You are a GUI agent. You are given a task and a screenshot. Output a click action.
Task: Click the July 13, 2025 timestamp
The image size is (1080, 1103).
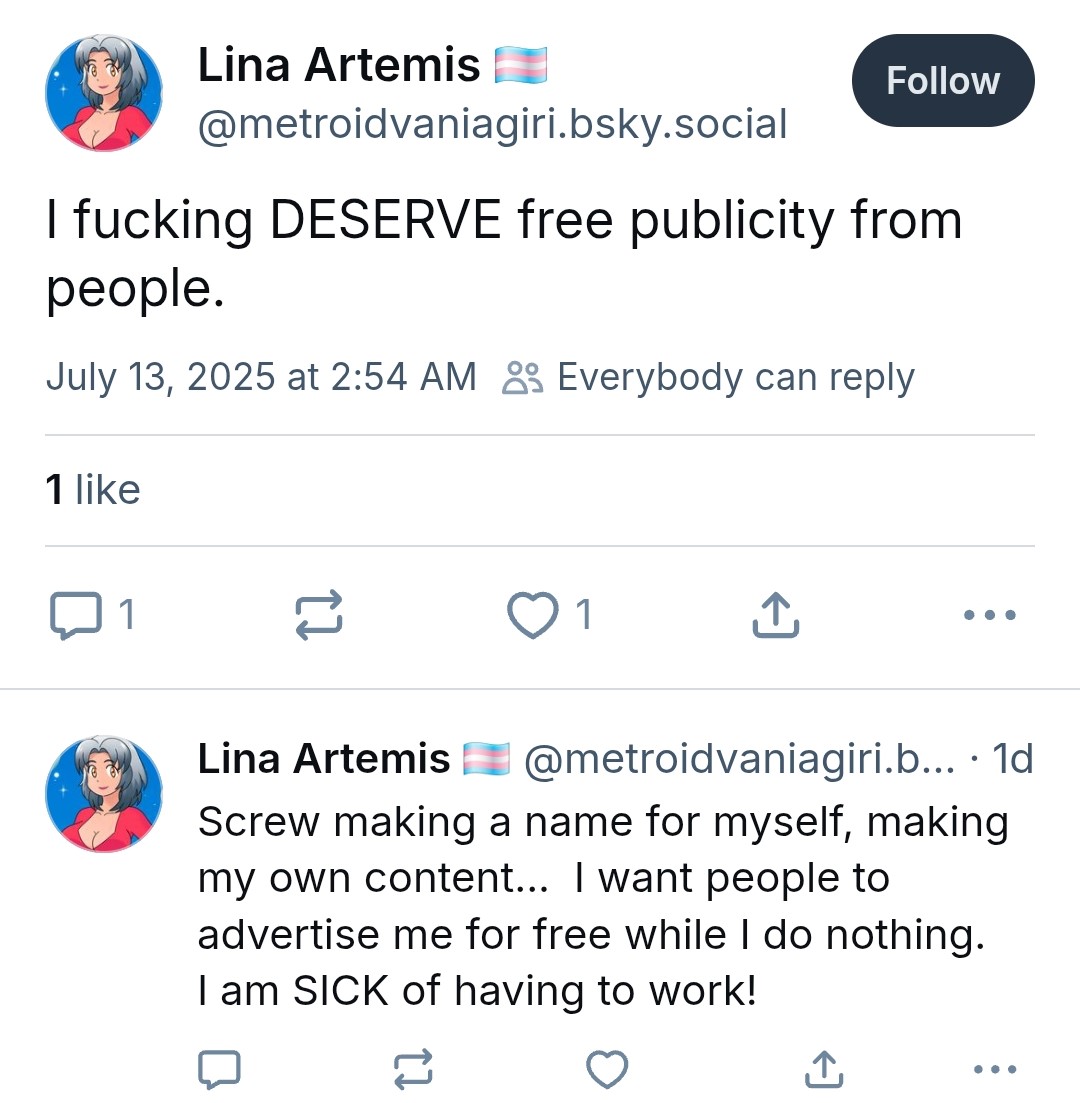[261, 378]
